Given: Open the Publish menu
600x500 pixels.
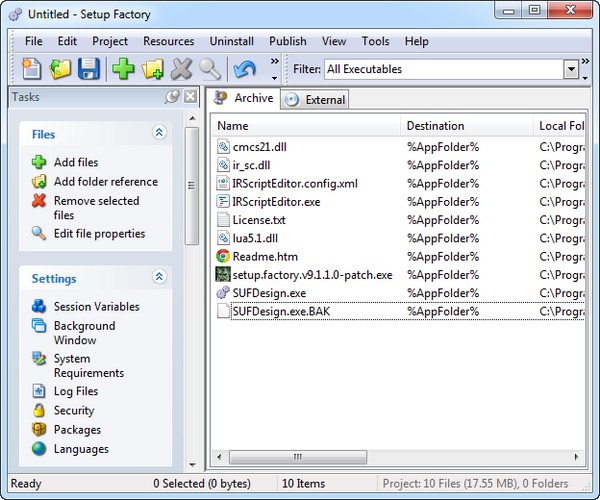Looking at the screenshot, I should click(x=288, y=41).
